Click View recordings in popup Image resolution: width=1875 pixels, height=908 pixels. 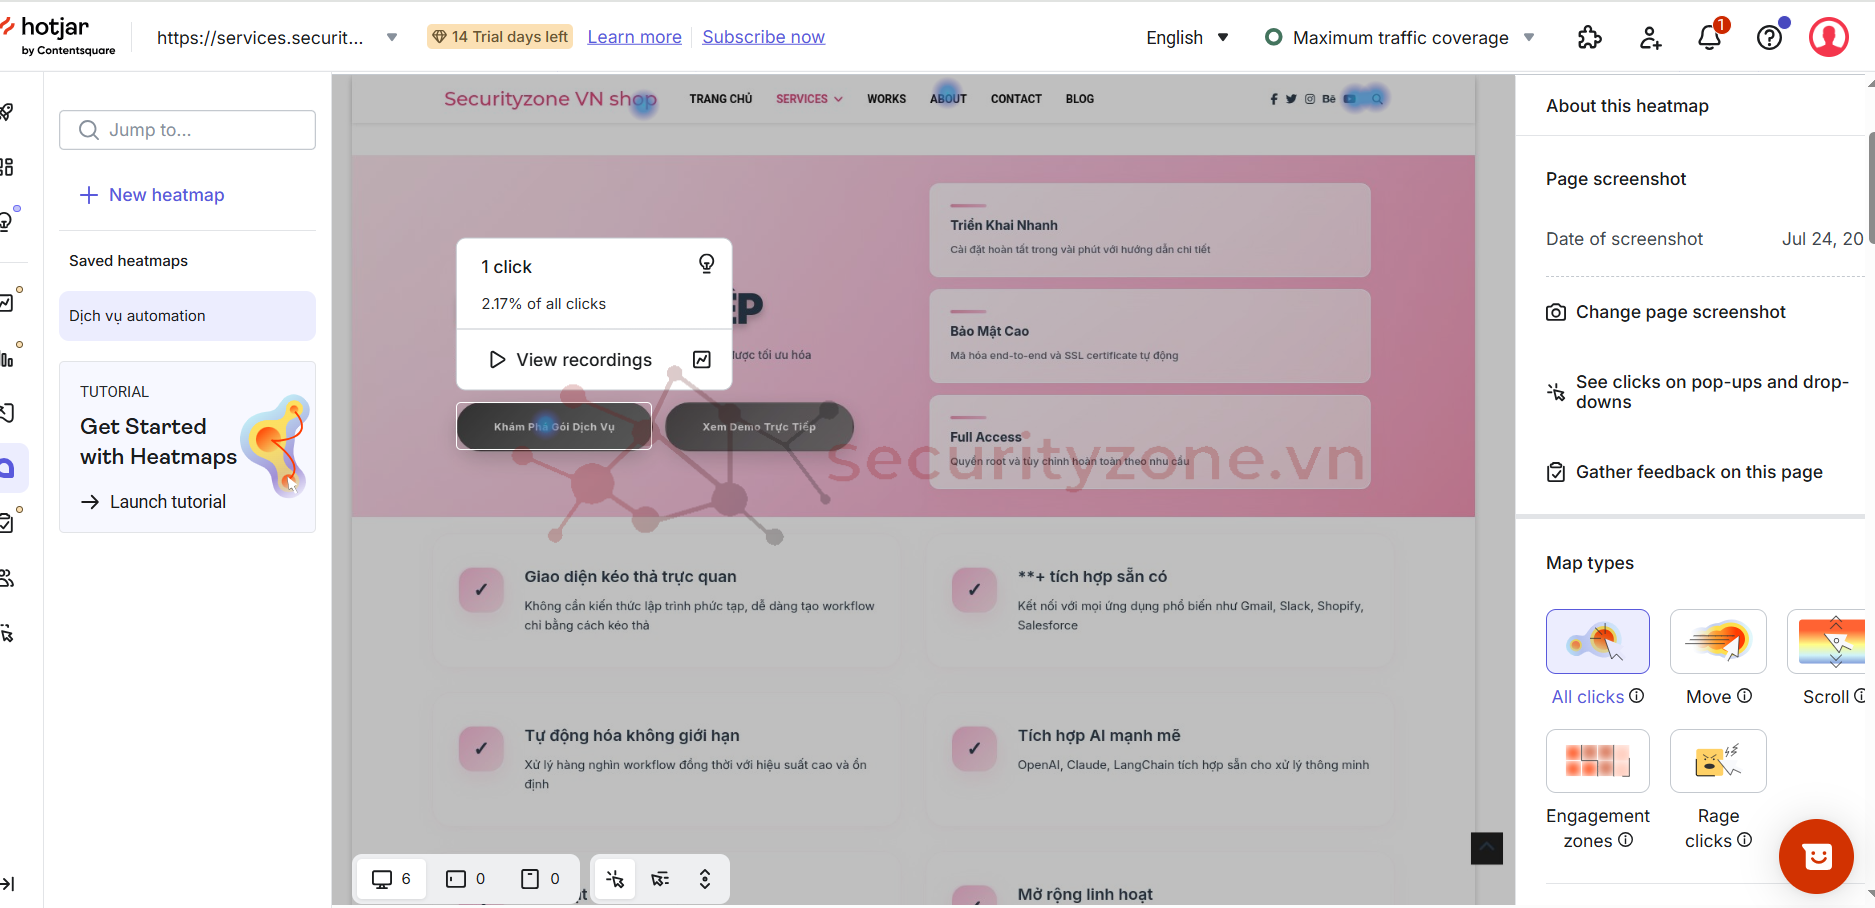[570, 359]
